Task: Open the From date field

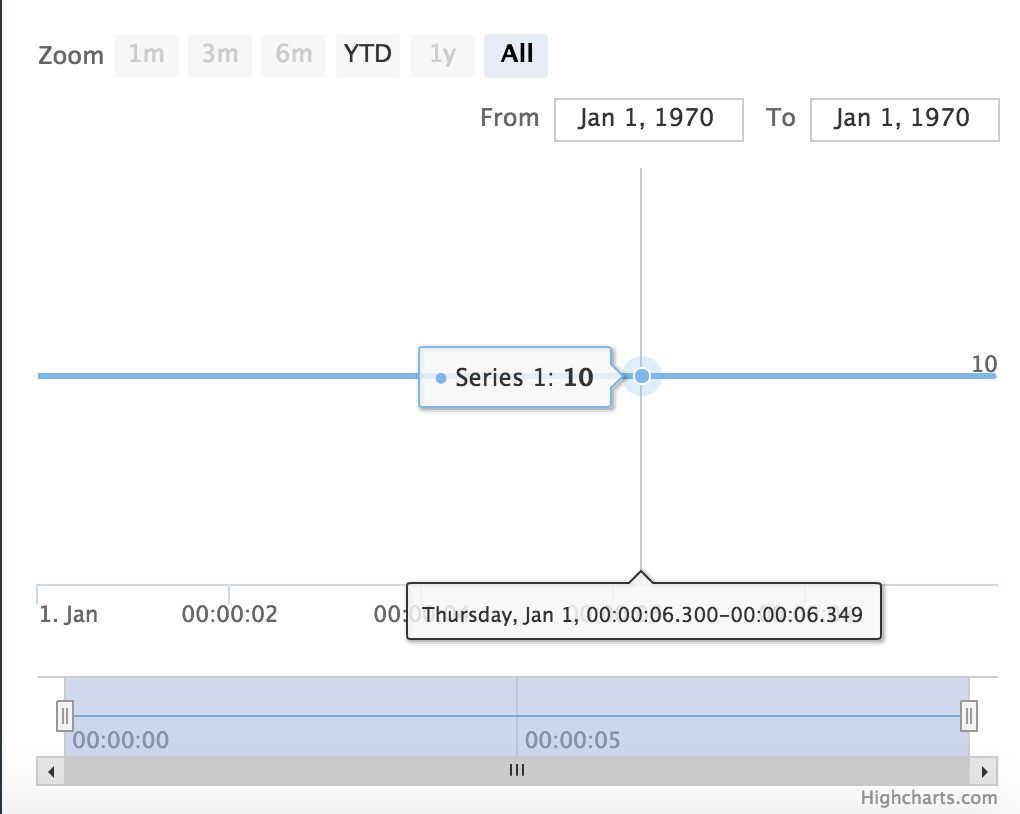Action: 648,119
